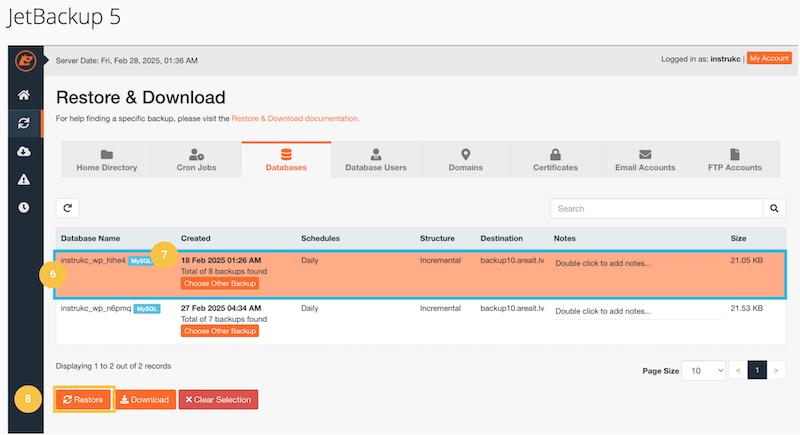The image size is (800, 435).
Task: Select the instrukc_wp_n6pmq database row
Action: tap(400, 320)
